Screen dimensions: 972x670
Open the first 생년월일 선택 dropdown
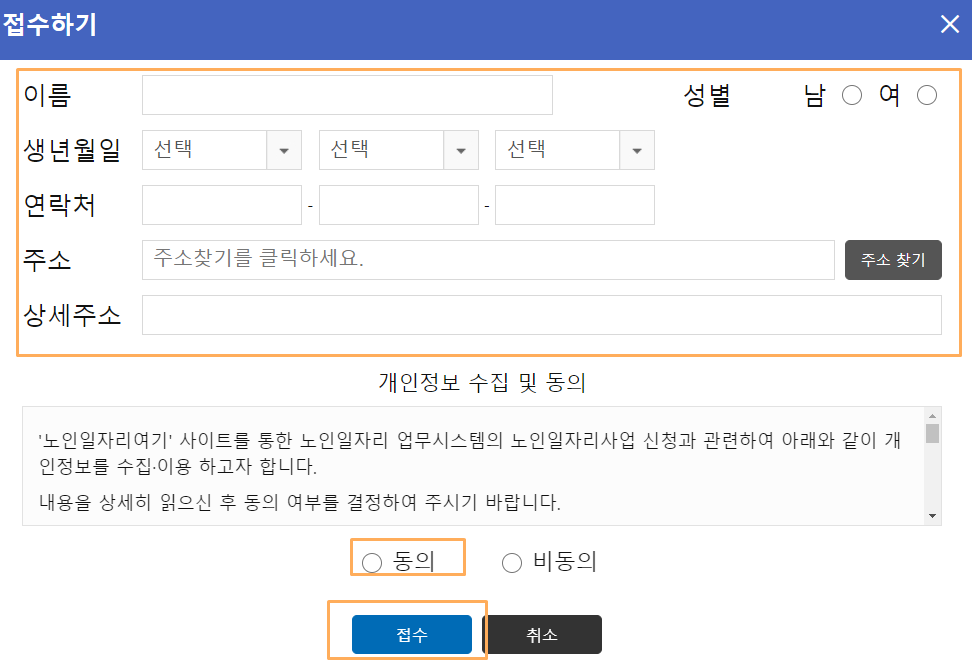[221, 150]
